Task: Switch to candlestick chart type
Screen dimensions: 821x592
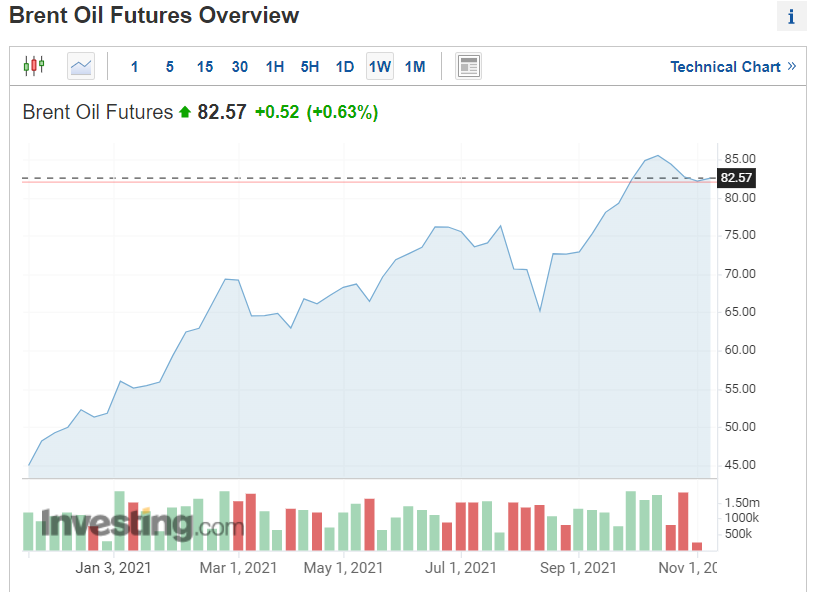Action: pyautogui.click(x=34, y=67)
